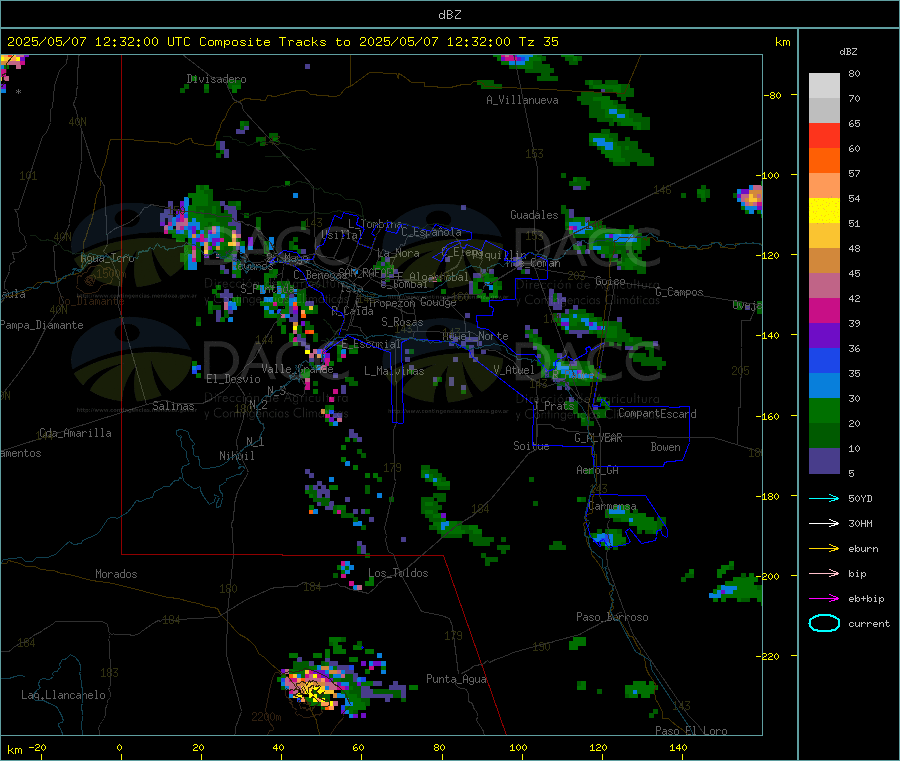Click the 'La_Nora' place label
The height and width of the screenshot is (761, 900).
click(398, 253)
